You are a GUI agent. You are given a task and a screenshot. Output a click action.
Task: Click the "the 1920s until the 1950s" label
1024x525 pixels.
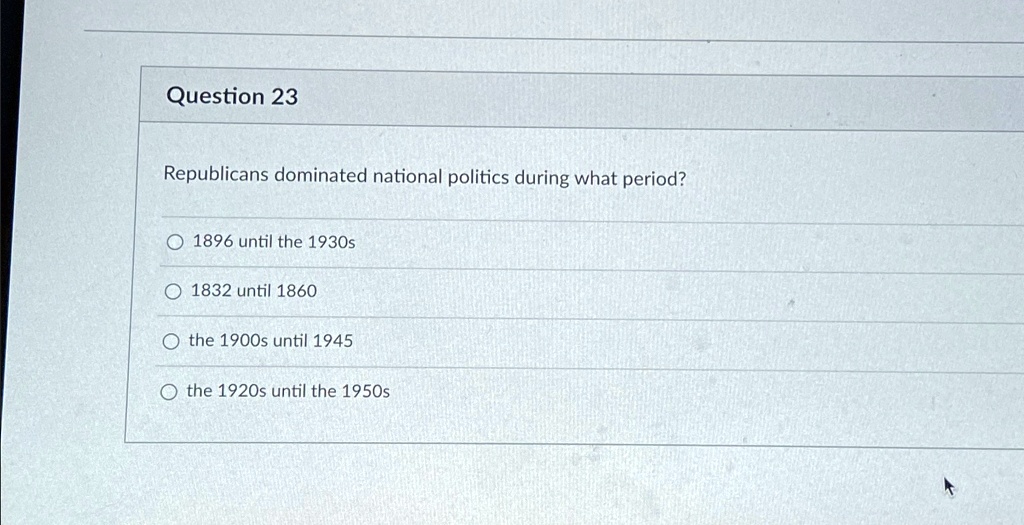288,391
